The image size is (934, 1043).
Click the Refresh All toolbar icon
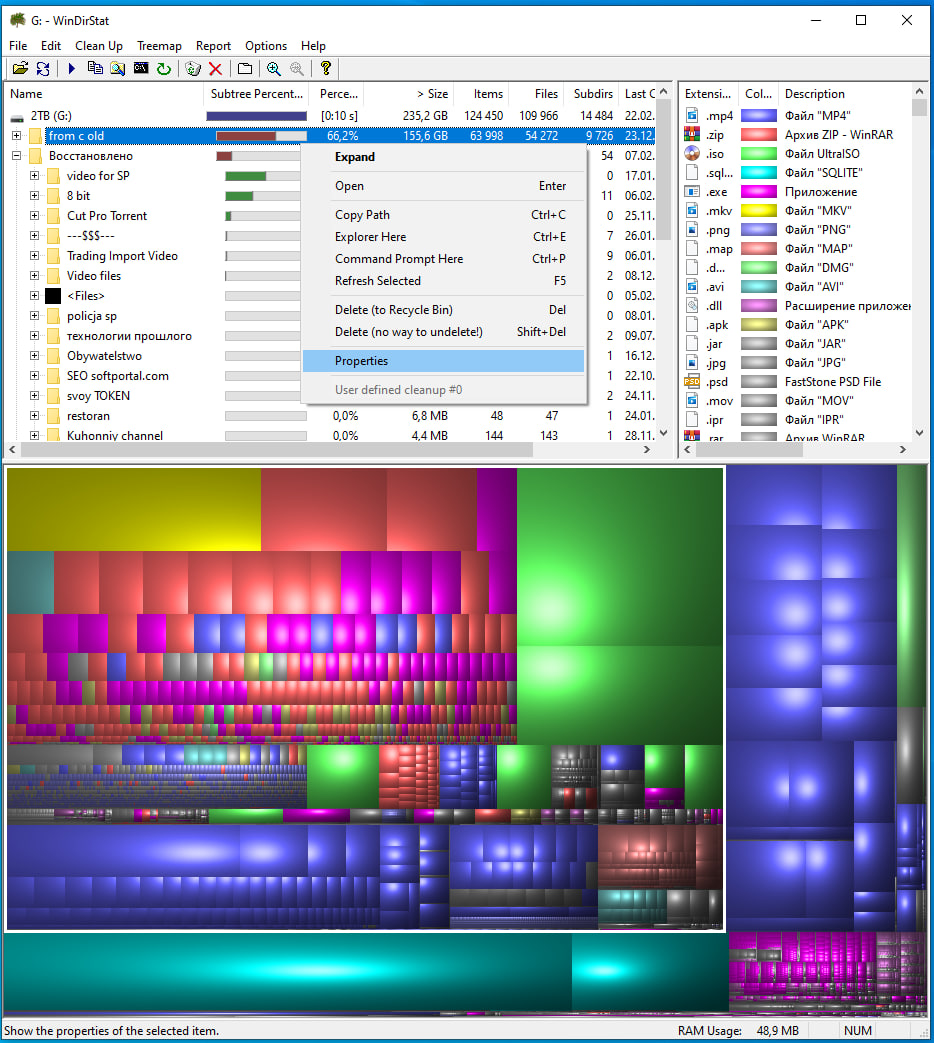click(x=43, y=69)
